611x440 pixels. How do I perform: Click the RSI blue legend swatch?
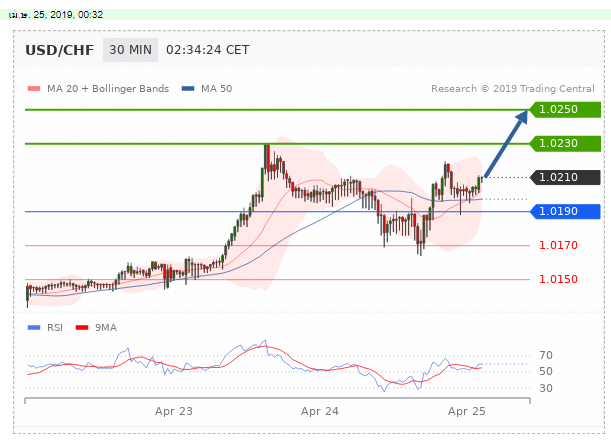coord(34,327)
